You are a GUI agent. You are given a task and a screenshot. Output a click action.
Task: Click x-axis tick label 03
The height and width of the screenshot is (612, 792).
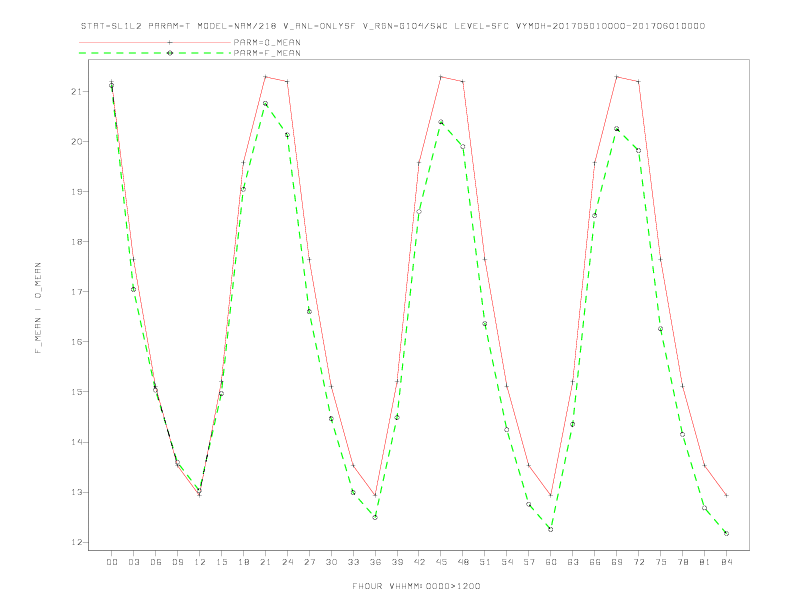133,562
